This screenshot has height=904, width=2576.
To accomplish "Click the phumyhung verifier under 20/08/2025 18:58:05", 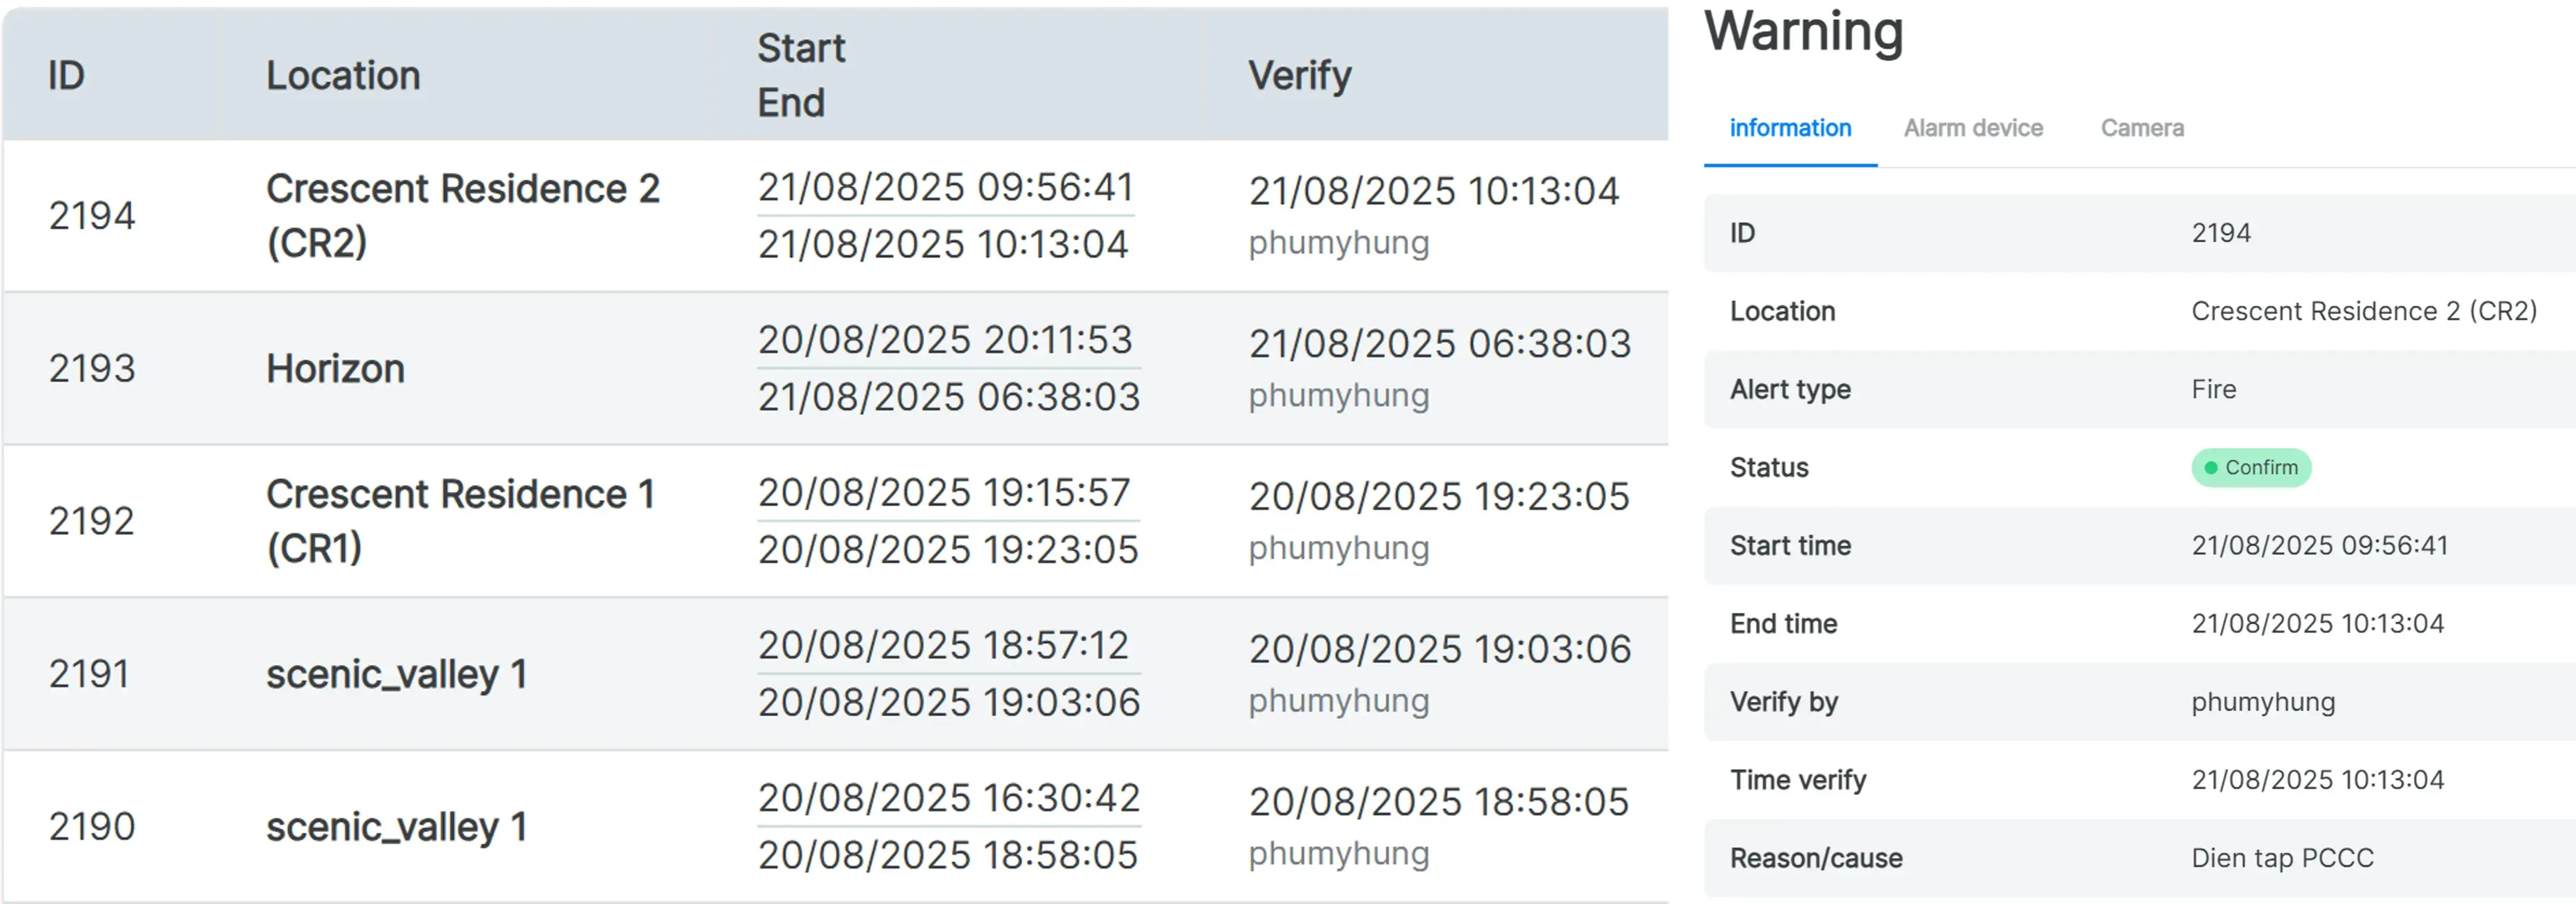I will pyautogui.click(x=1338, y=853).
